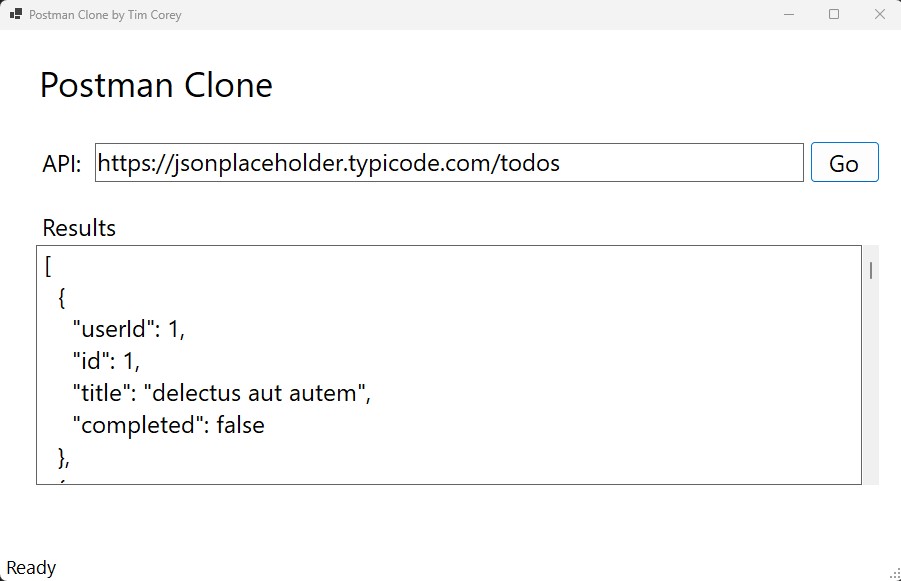Click the resize grip in the status bar corner
This screenshot has width=901, height=581.
pos(894,573)
